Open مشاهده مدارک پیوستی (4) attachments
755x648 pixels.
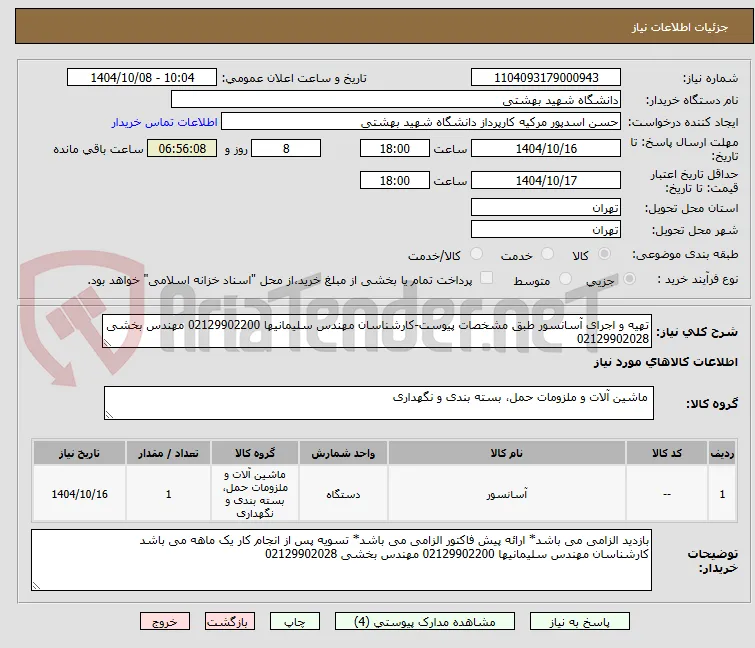click(425, 622)
